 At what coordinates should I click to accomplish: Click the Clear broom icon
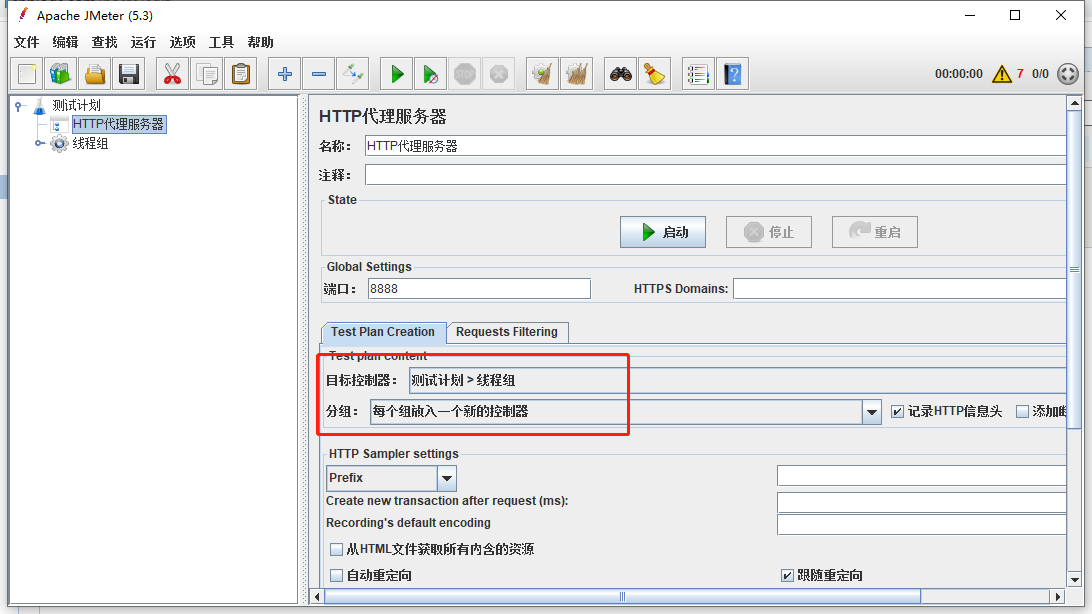point(543,74)
